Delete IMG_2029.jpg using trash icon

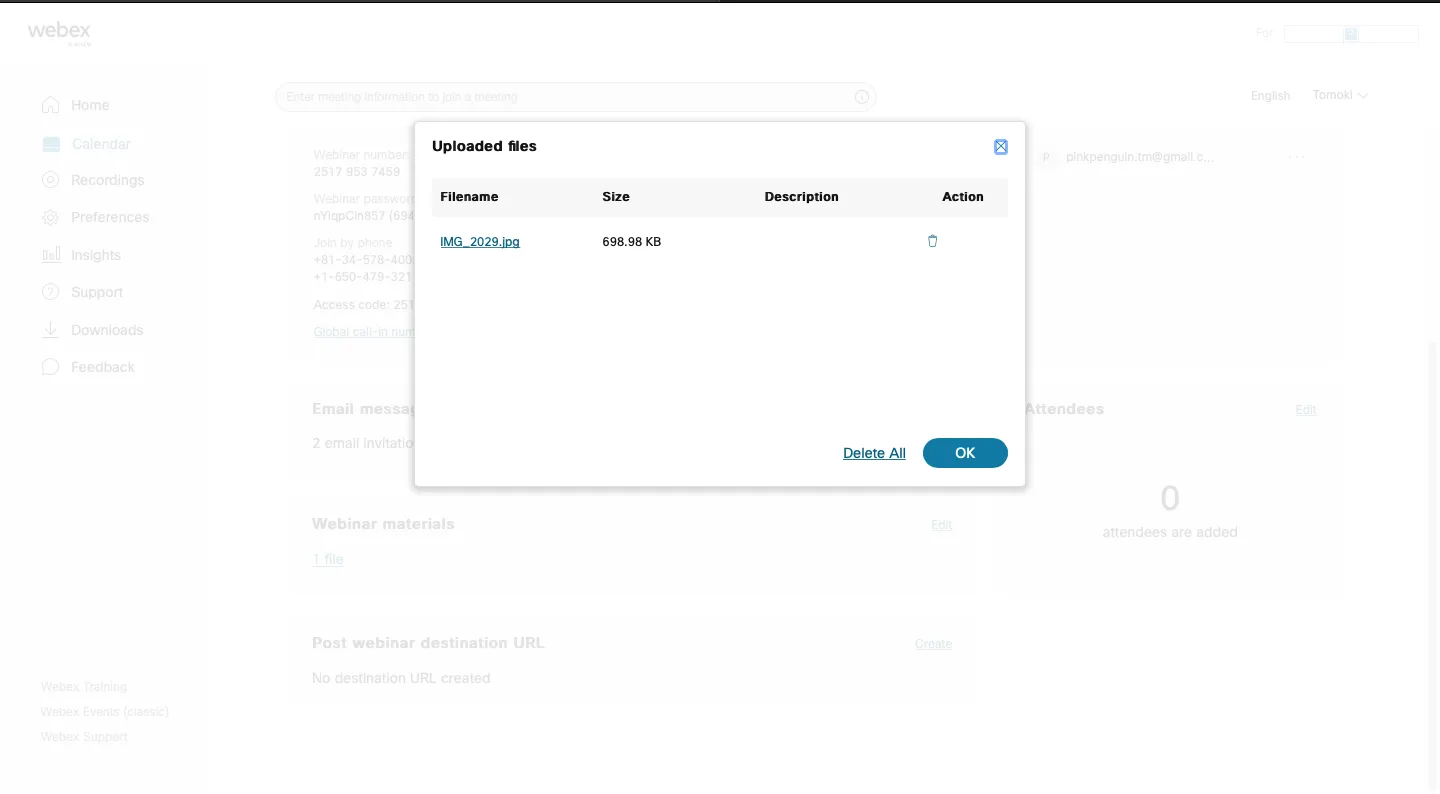[932, 241]
